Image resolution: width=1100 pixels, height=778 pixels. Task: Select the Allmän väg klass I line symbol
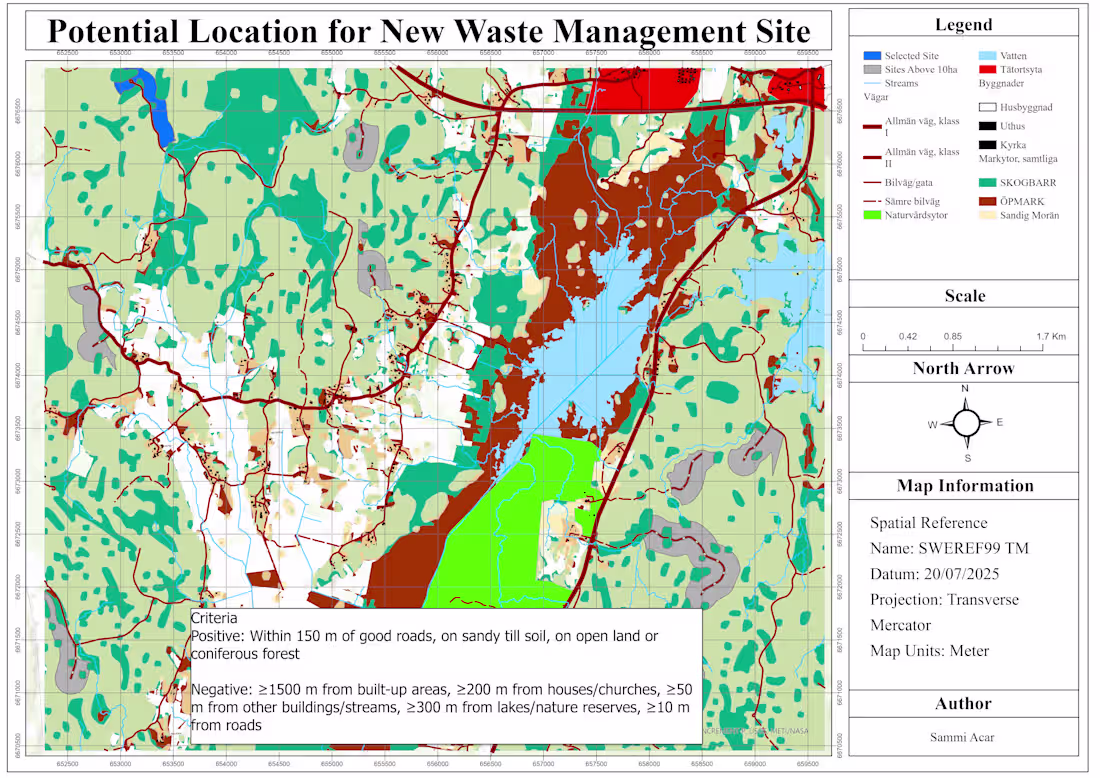[x=872, y=127]
